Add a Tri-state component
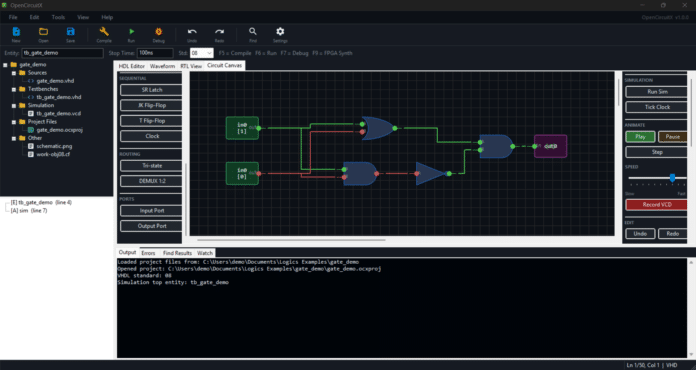The image size is (696, 370). 152,166
